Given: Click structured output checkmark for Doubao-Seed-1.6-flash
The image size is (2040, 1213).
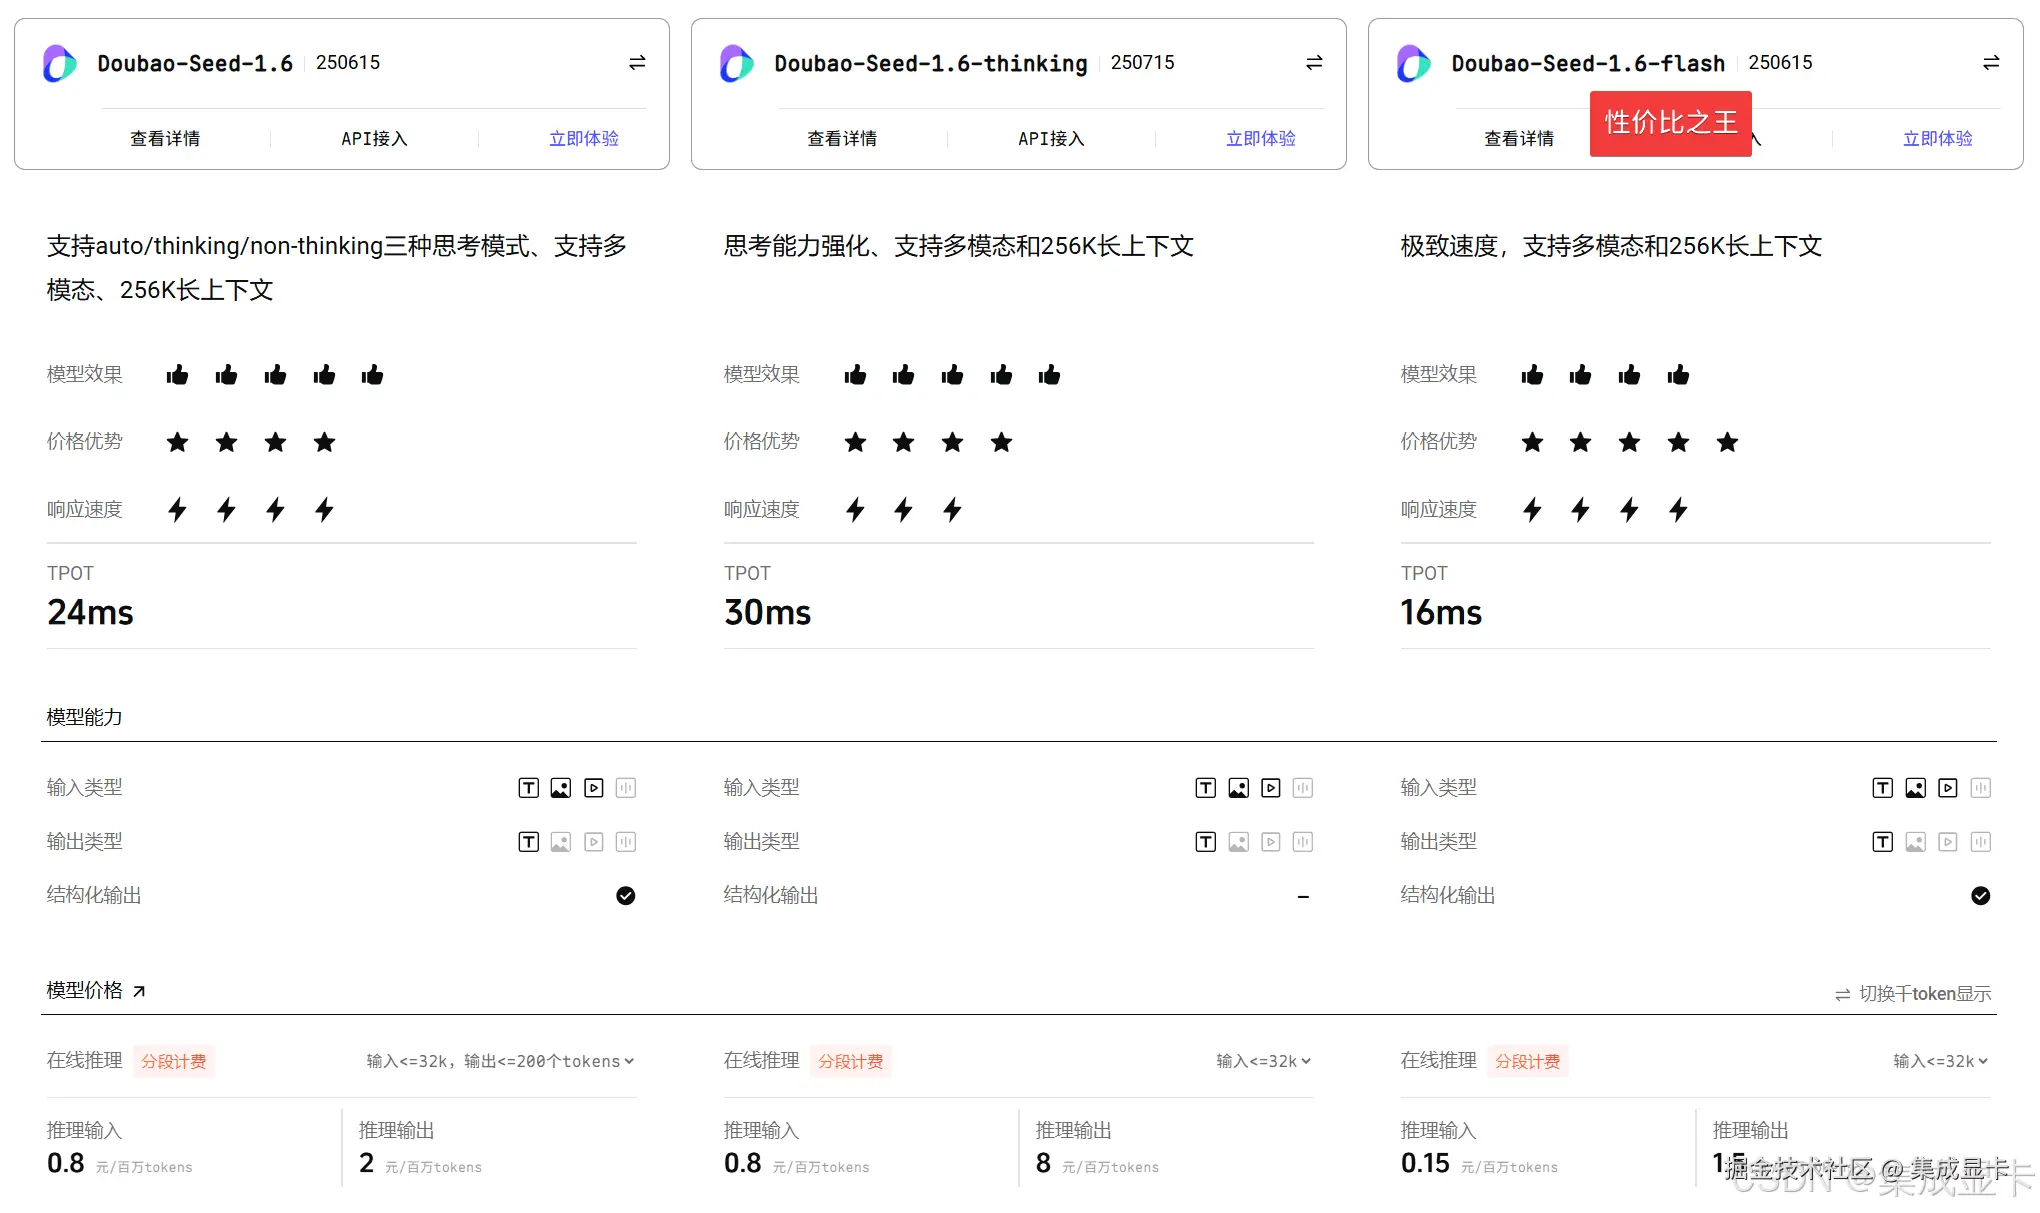Looking at the screenshot, I should [1980, 896].
